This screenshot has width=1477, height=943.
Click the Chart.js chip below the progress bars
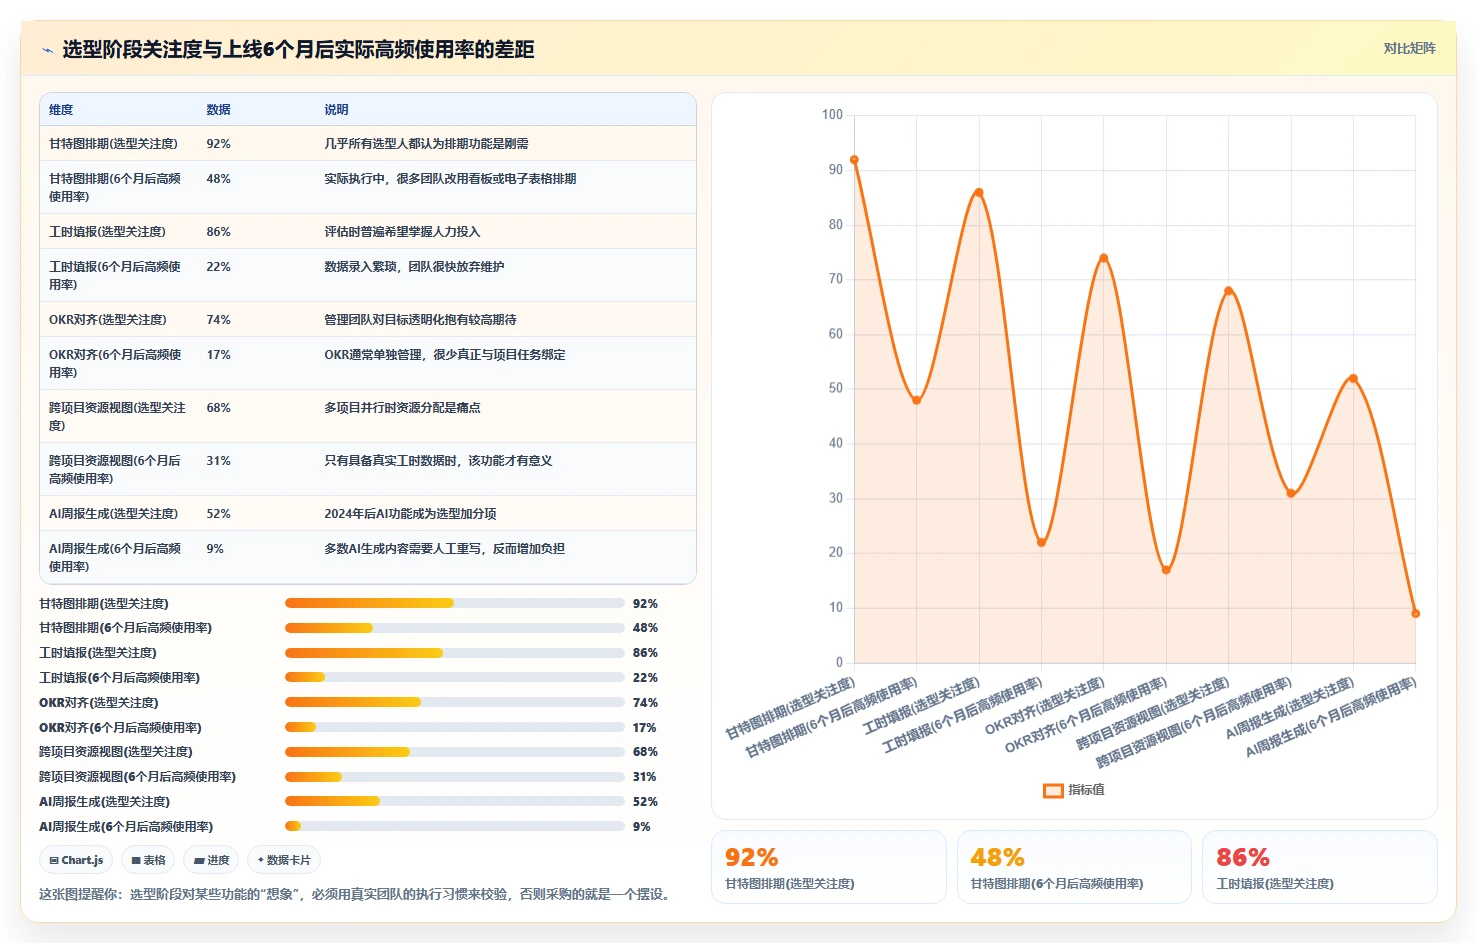click(76, 860)
